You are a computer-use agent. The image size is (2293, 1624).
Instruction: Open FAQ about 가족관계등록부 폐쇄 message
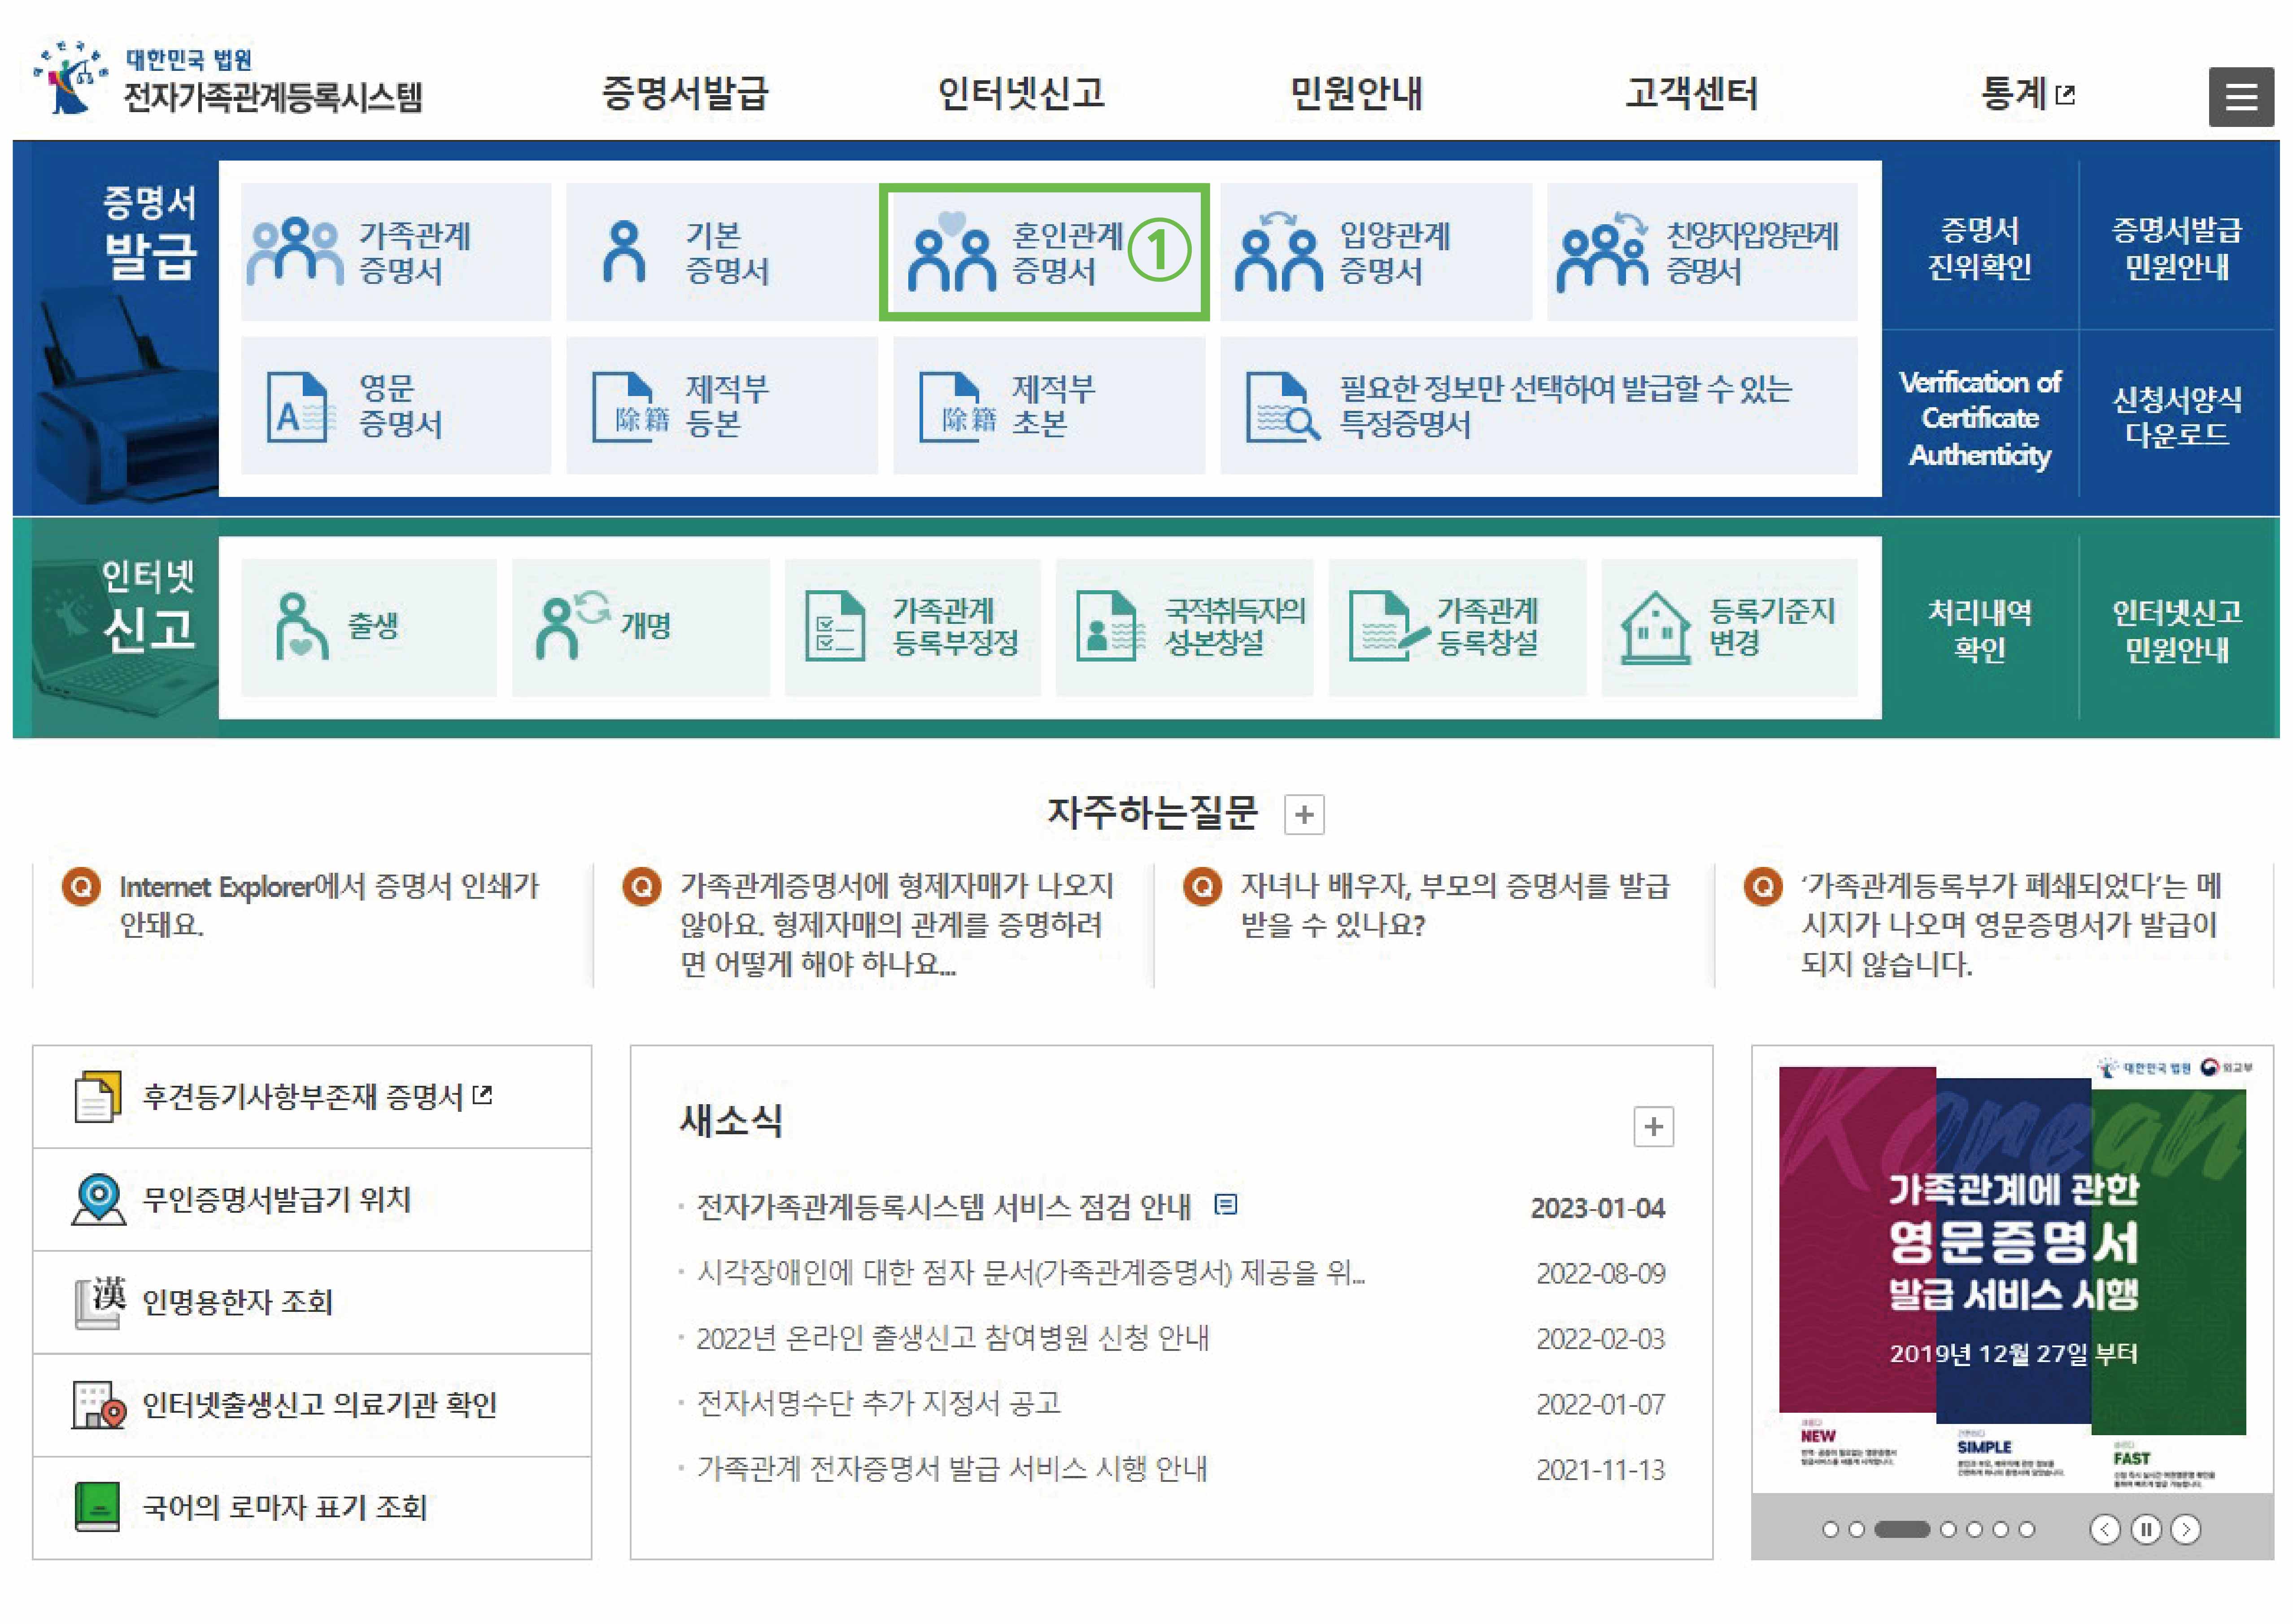2010,925
